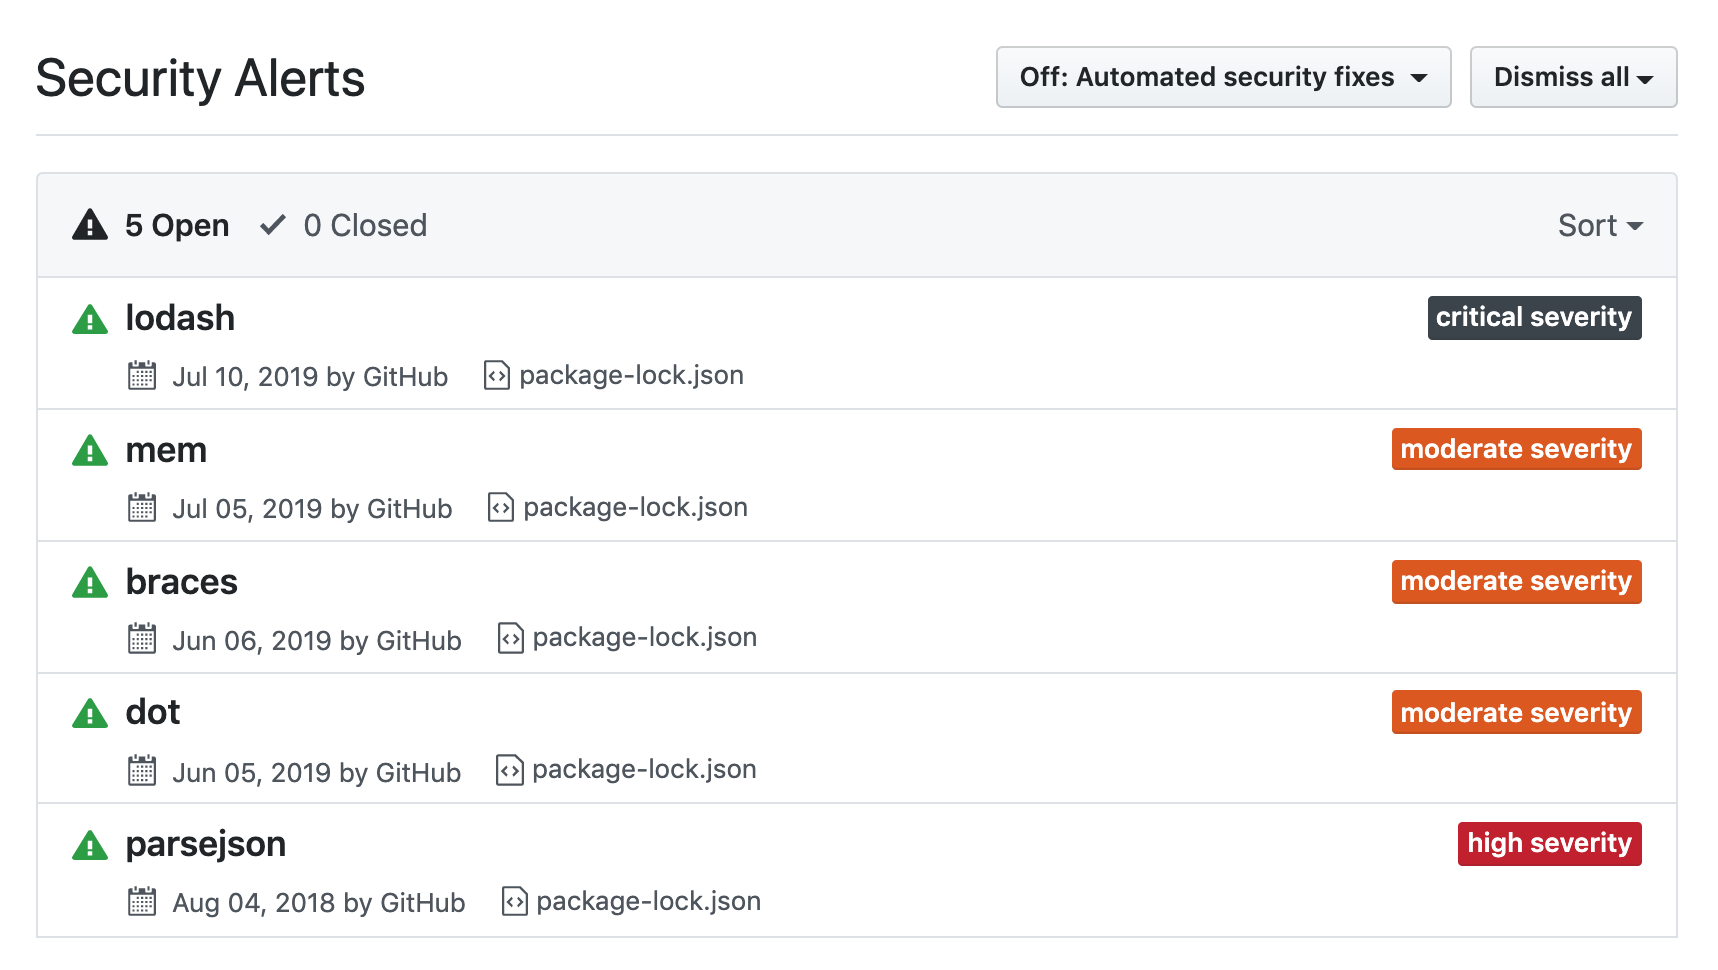1718x970 pixels.
Task: Click the file code icon in parsejson row
Action: (515, 901)
